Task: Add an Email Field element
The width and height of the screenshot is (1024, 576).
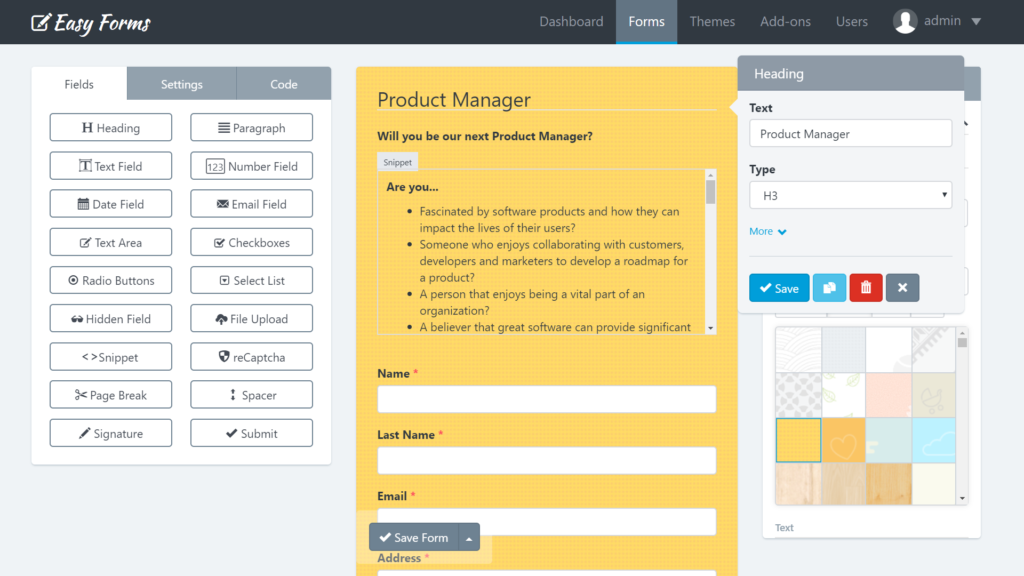Action: 251,203
